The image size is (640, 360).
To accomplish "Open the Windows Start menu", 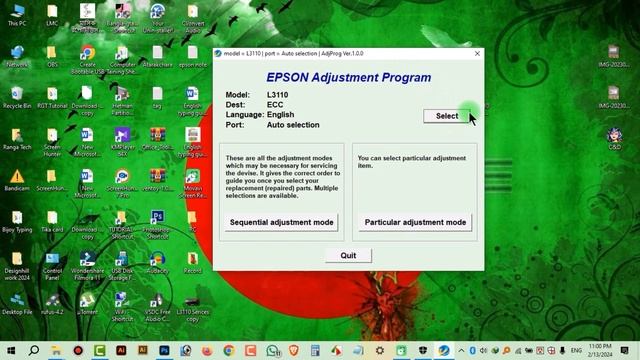I will [11, 351].
